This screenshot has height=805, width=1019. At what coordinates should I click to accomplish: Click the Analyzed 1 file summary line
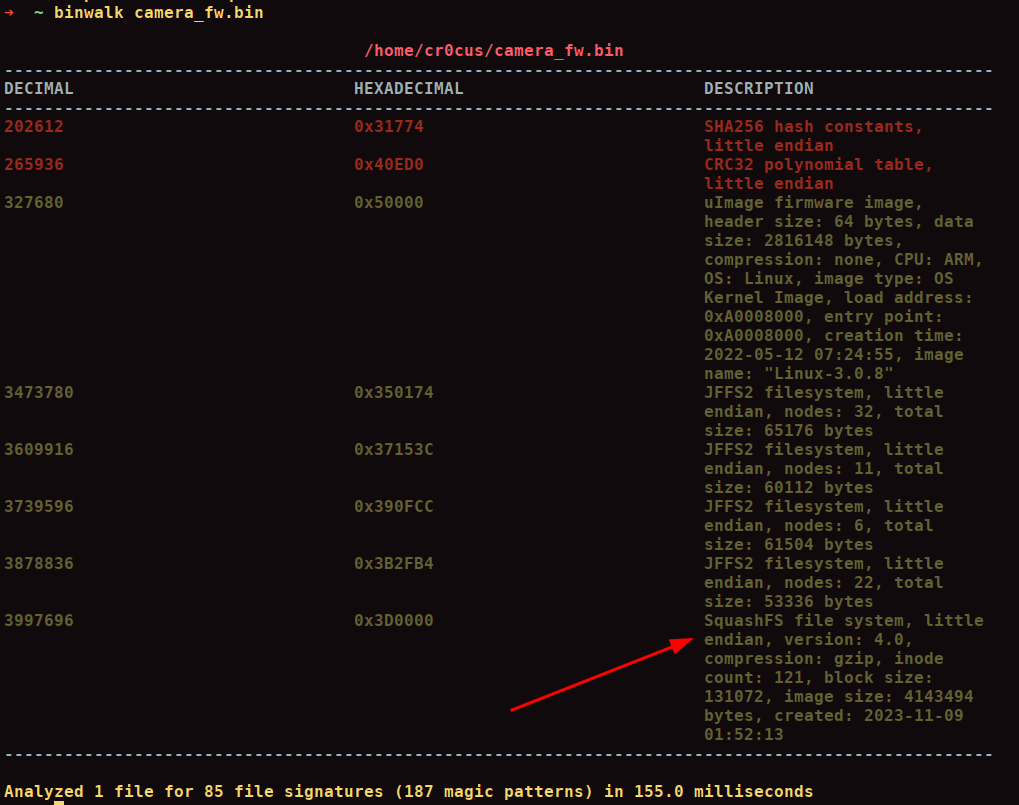pos(409,791)
